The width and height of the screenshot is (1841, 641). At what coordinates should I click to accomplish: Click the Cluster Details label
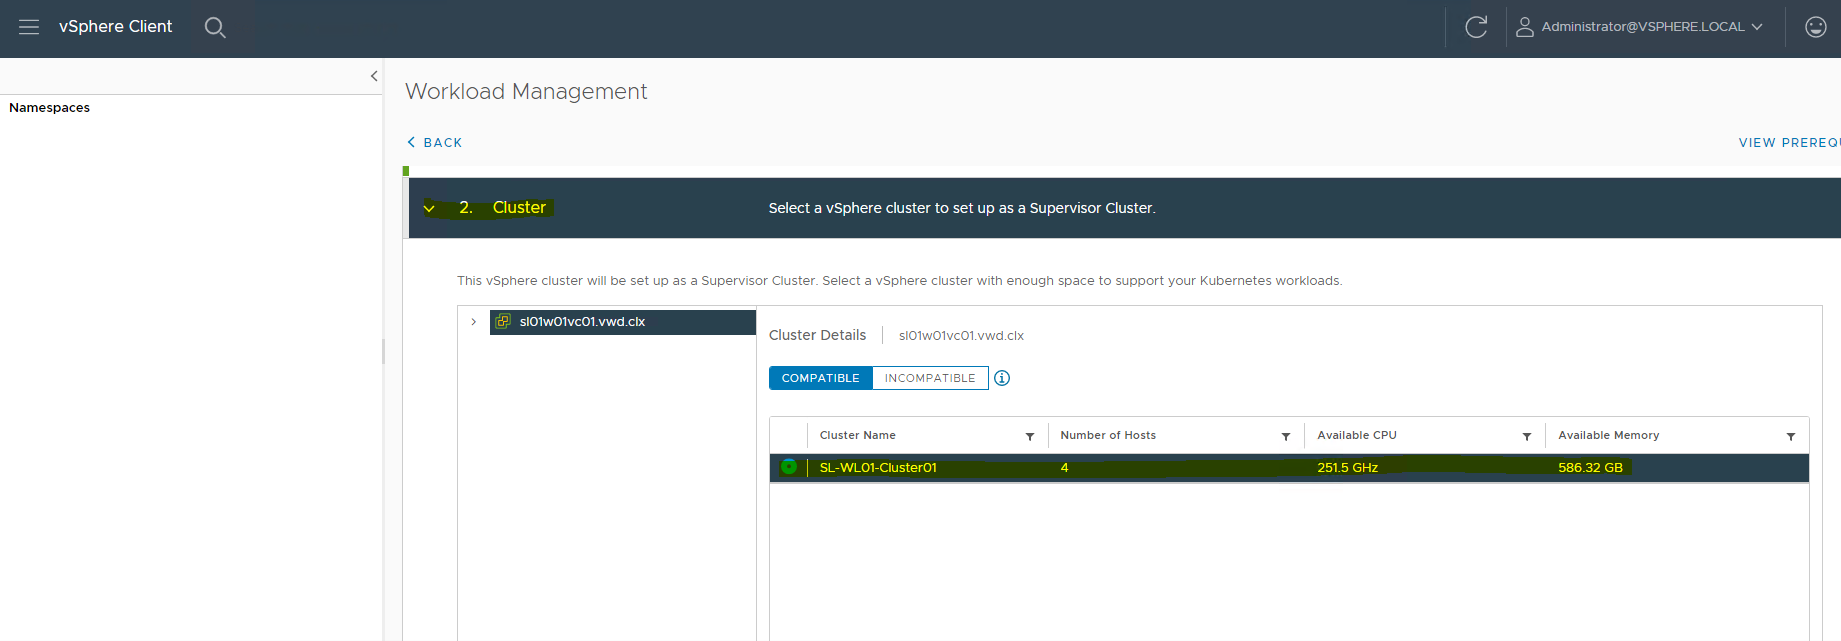coord(817,335)
